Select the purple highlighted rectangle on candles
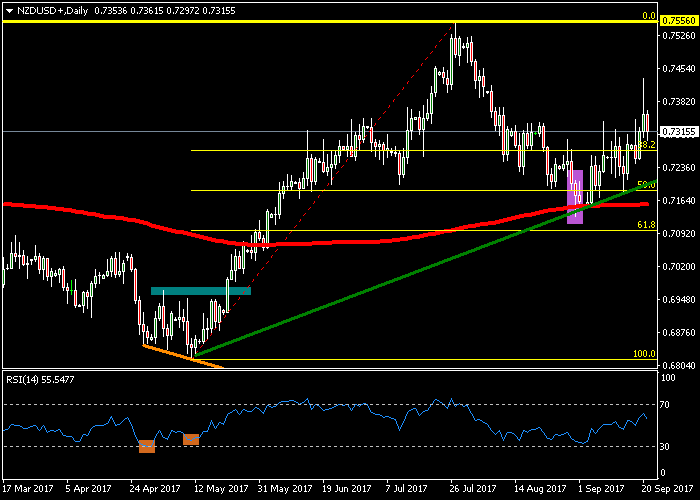700x500 pixels. coord(575,196)
